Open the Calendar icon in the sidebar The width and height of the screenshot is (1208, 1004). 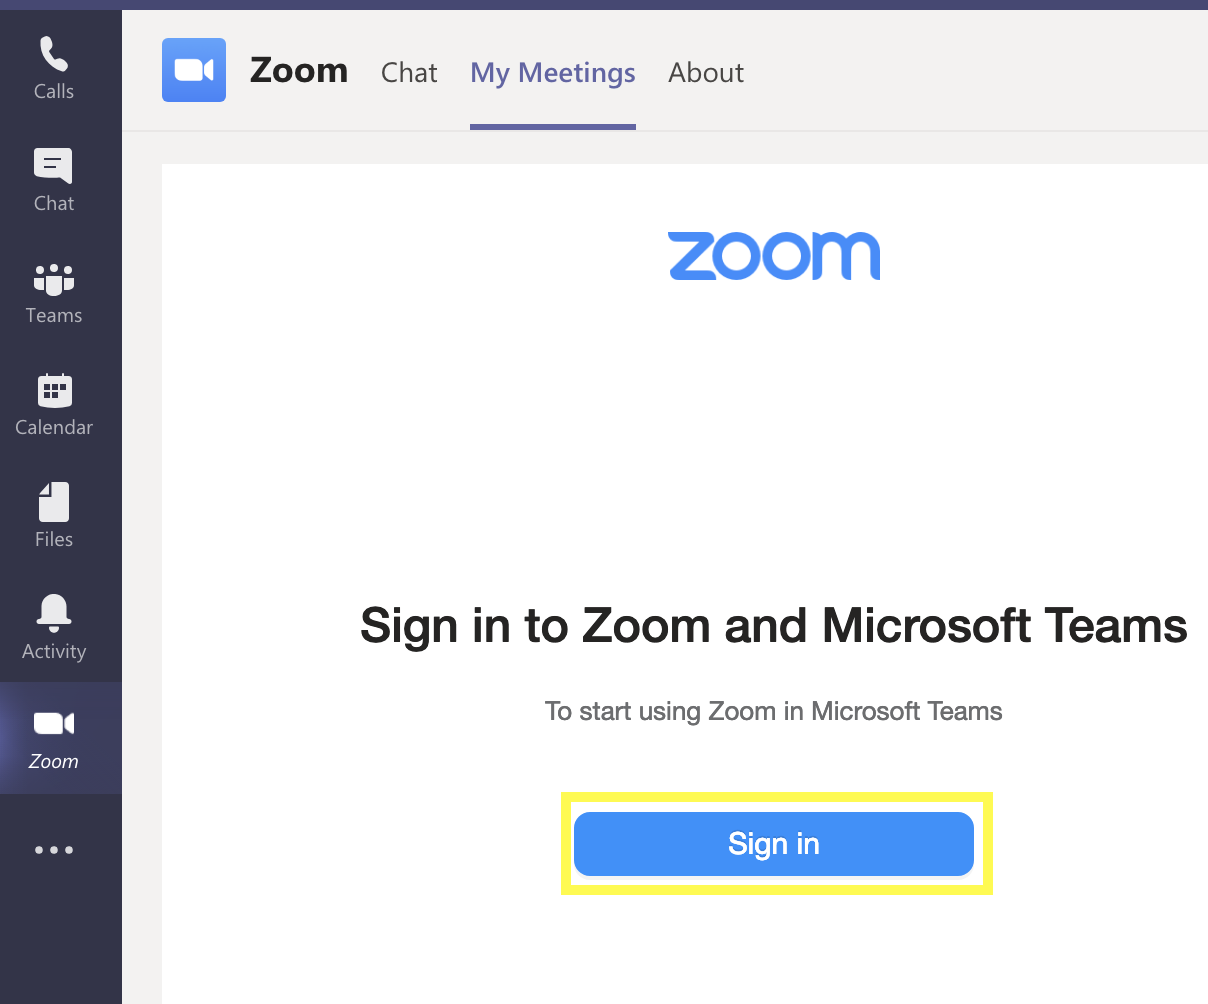tap(54, 390)
